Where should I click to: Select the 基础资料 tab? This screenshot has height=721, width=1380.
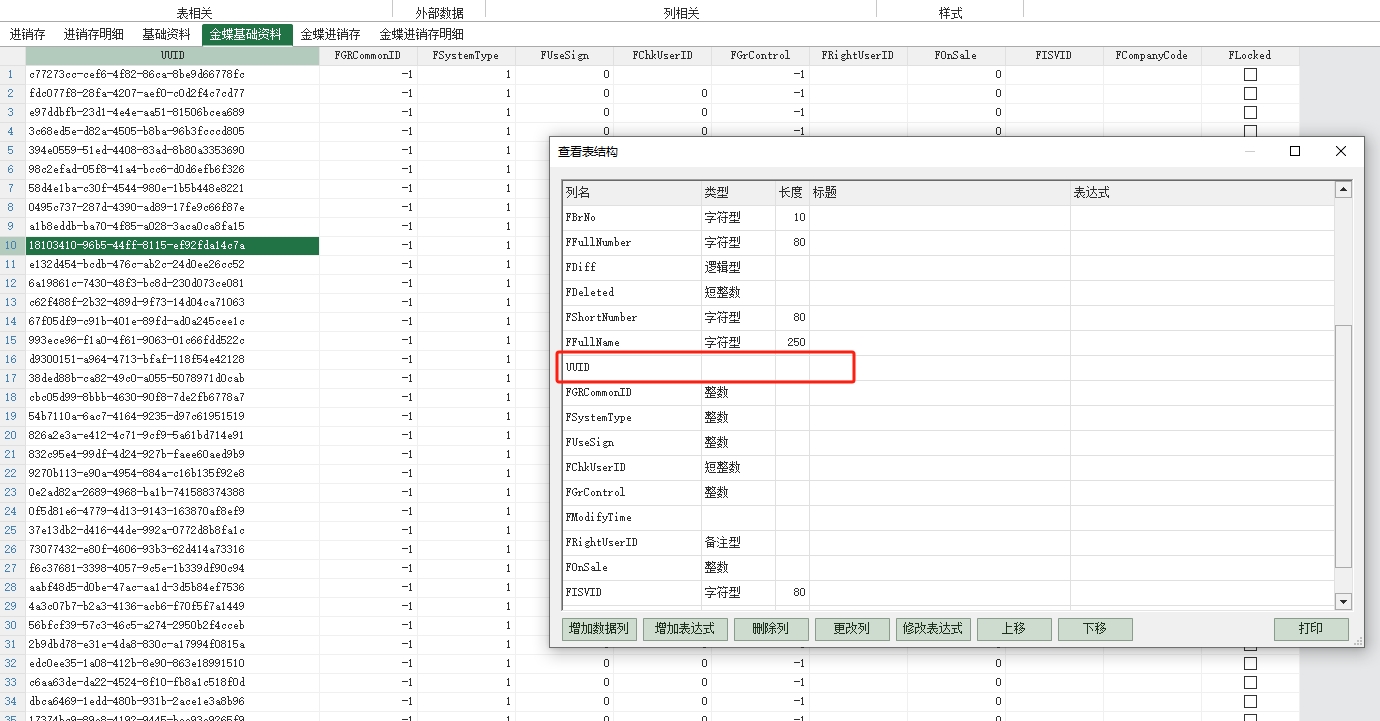point(166,34)
